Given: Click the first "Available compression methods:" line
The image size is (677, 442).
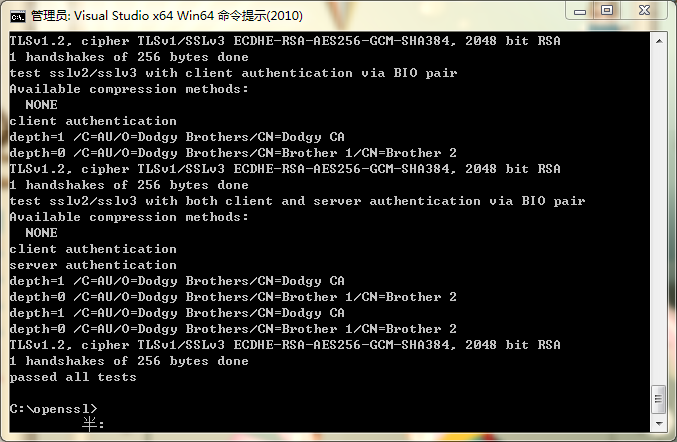Looking at the screenshot, I should (x=129, y=89).
